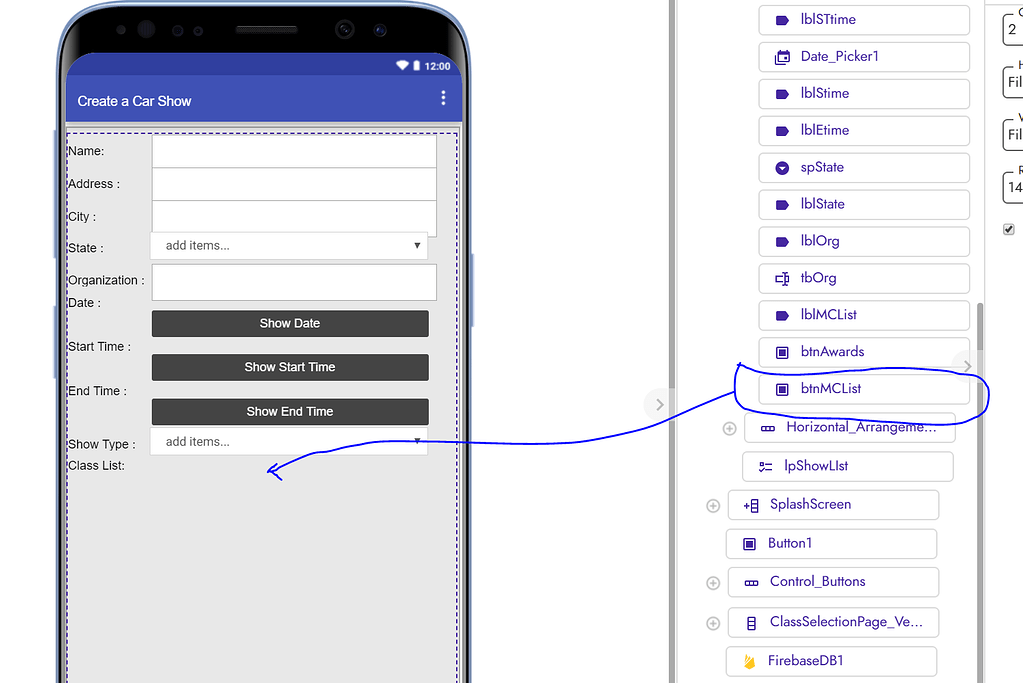Select Button1 in the component tree
This screenshot has width=1023, height=683.
click(831, 543)
